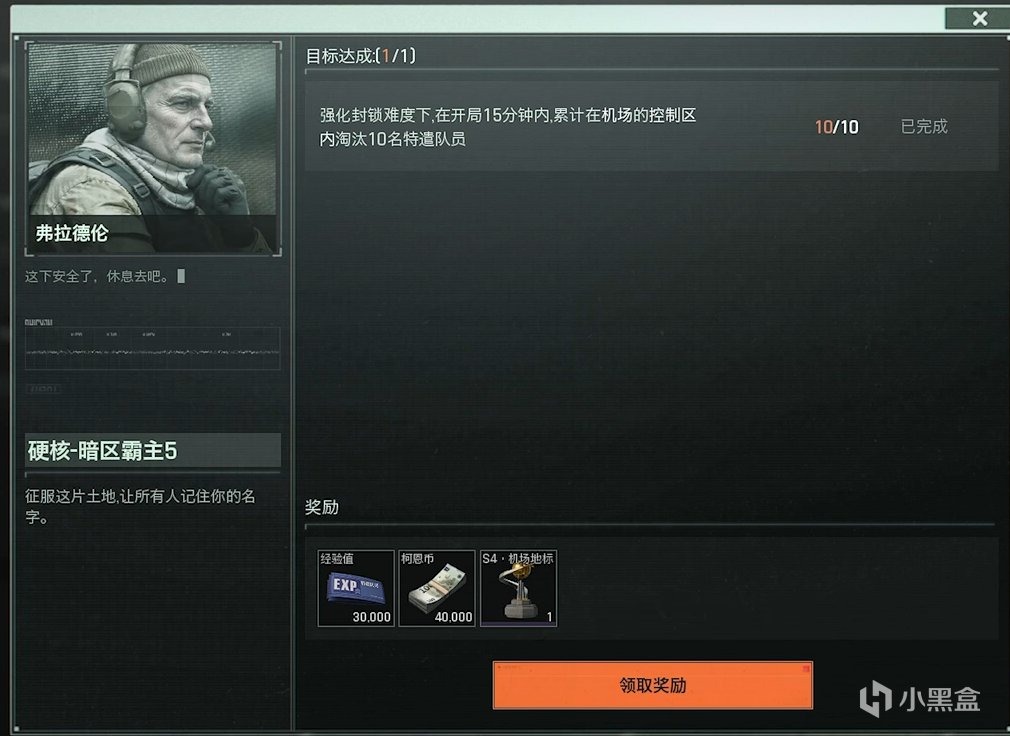Click the 经验值 EXP reward icon
The height and width of the screenshot is (736, 1010).
356,588
